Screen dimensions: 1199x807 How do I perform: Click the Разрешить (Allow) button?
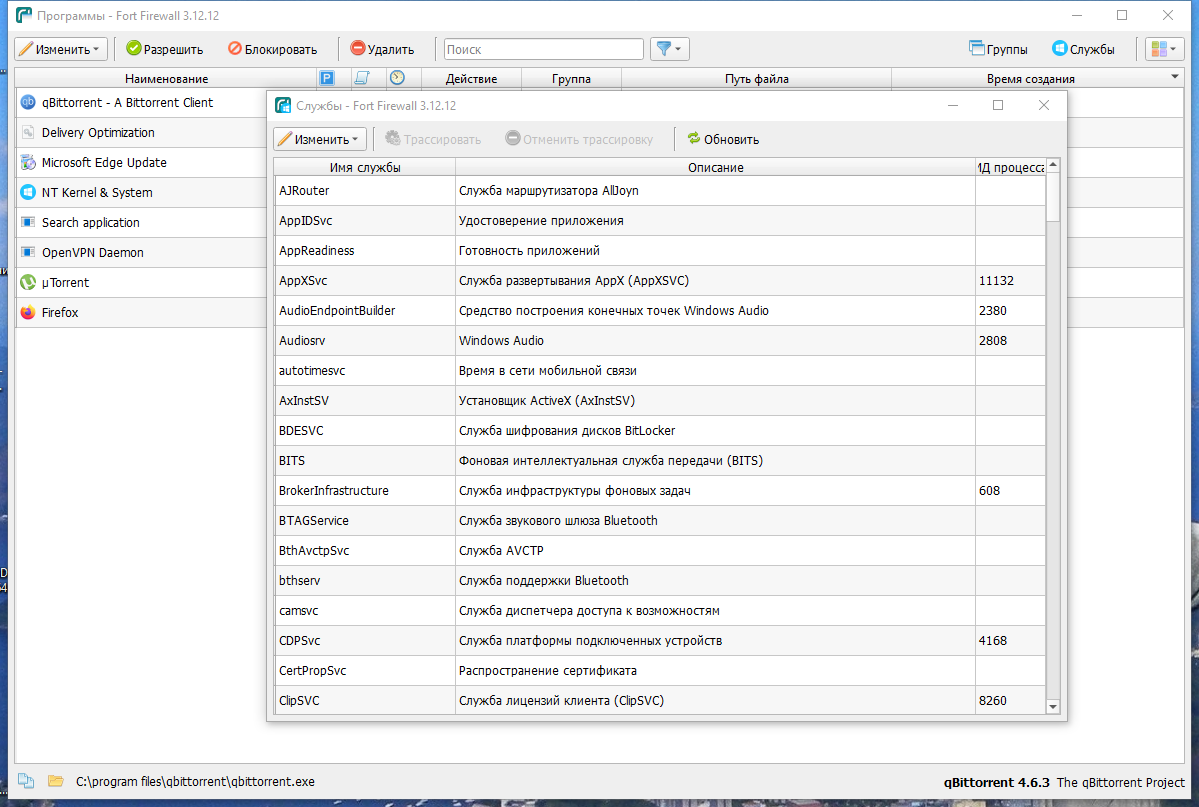(x=164, y=49)
